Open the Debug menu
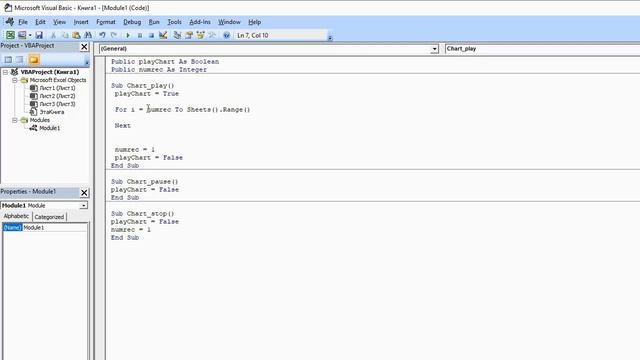The width and height of the screenshot is (640, 360). click(132, 22)
